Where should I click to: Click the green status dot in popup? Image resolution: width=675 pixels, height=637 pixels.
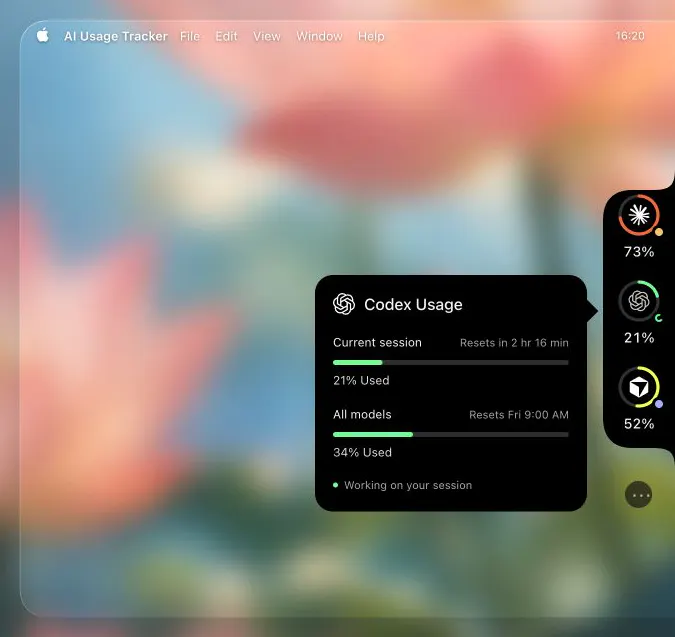click(335, 485)
